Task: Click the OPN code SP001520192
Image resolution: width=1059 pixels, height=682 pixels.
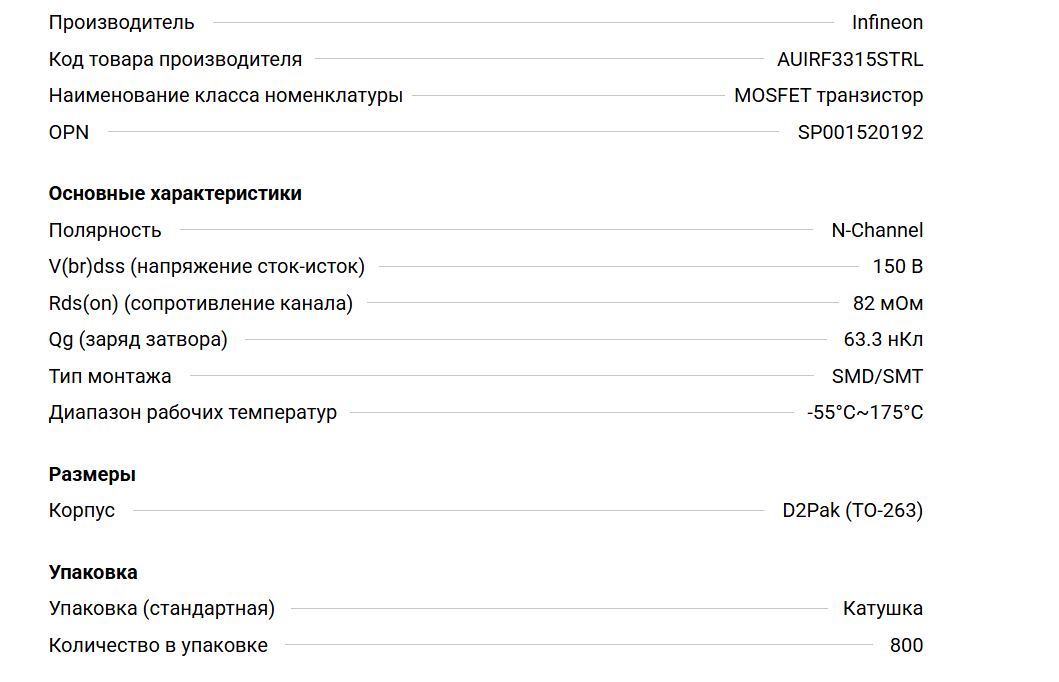Action: coord(860,132)
